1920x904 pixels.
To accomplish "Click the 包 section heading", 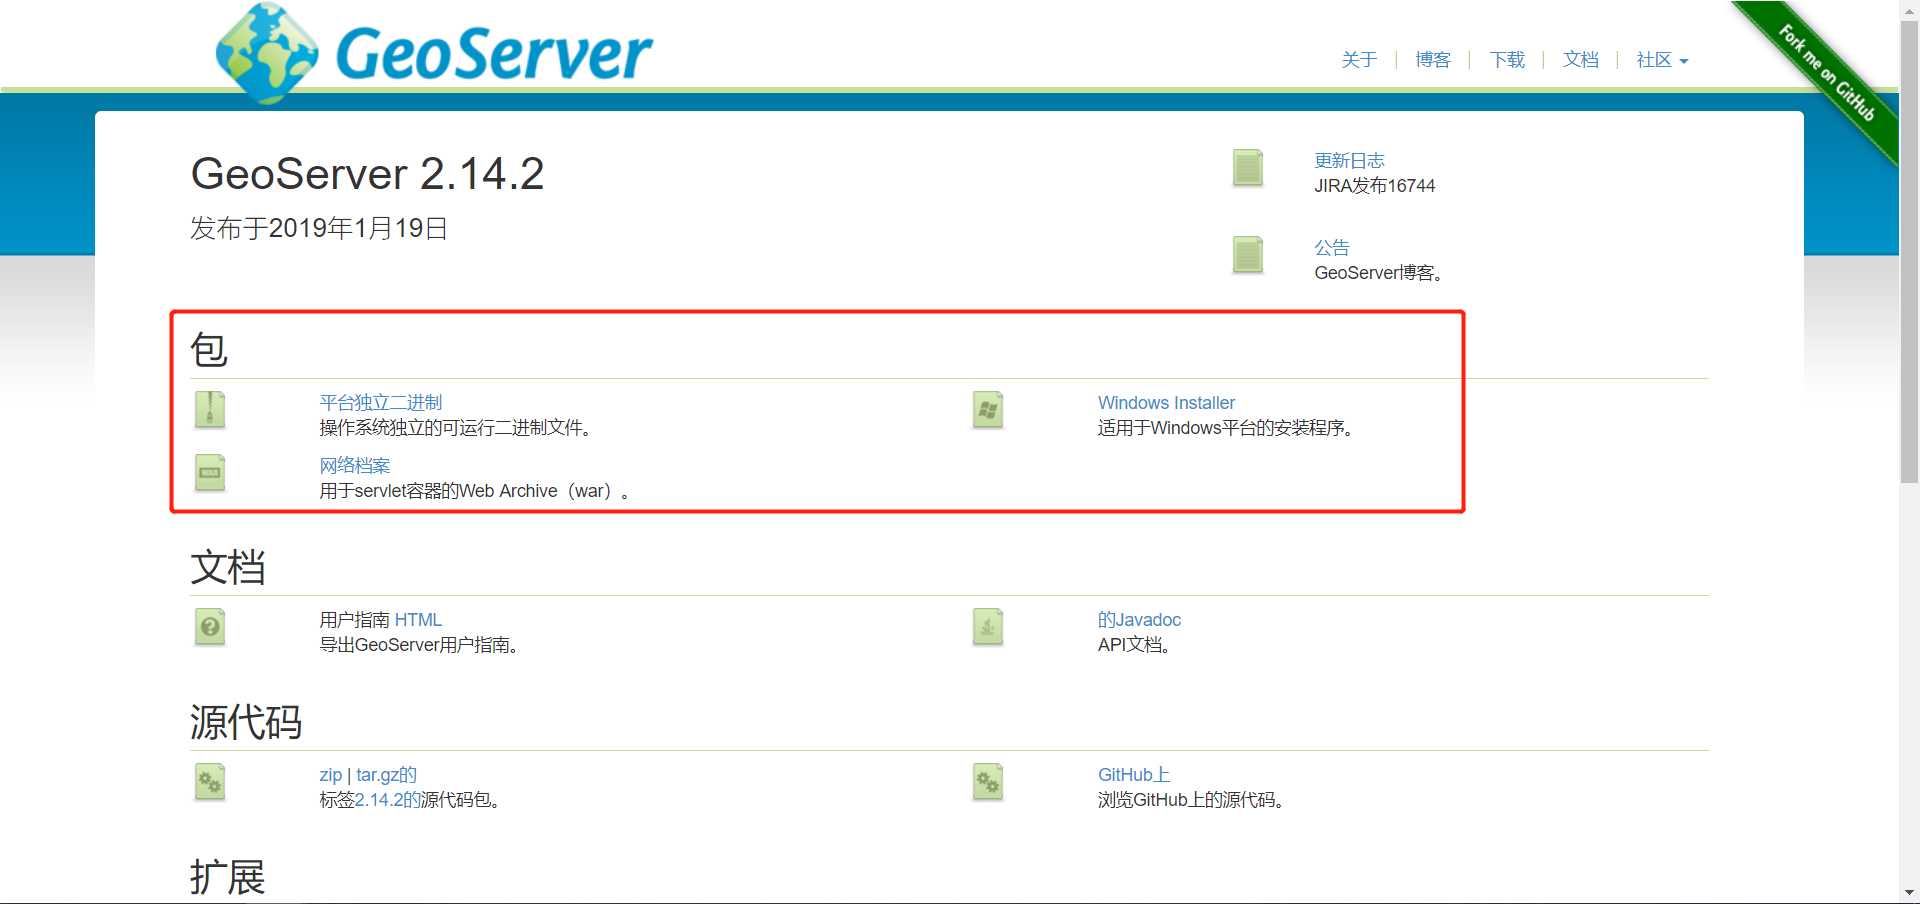I will (209, 350).
